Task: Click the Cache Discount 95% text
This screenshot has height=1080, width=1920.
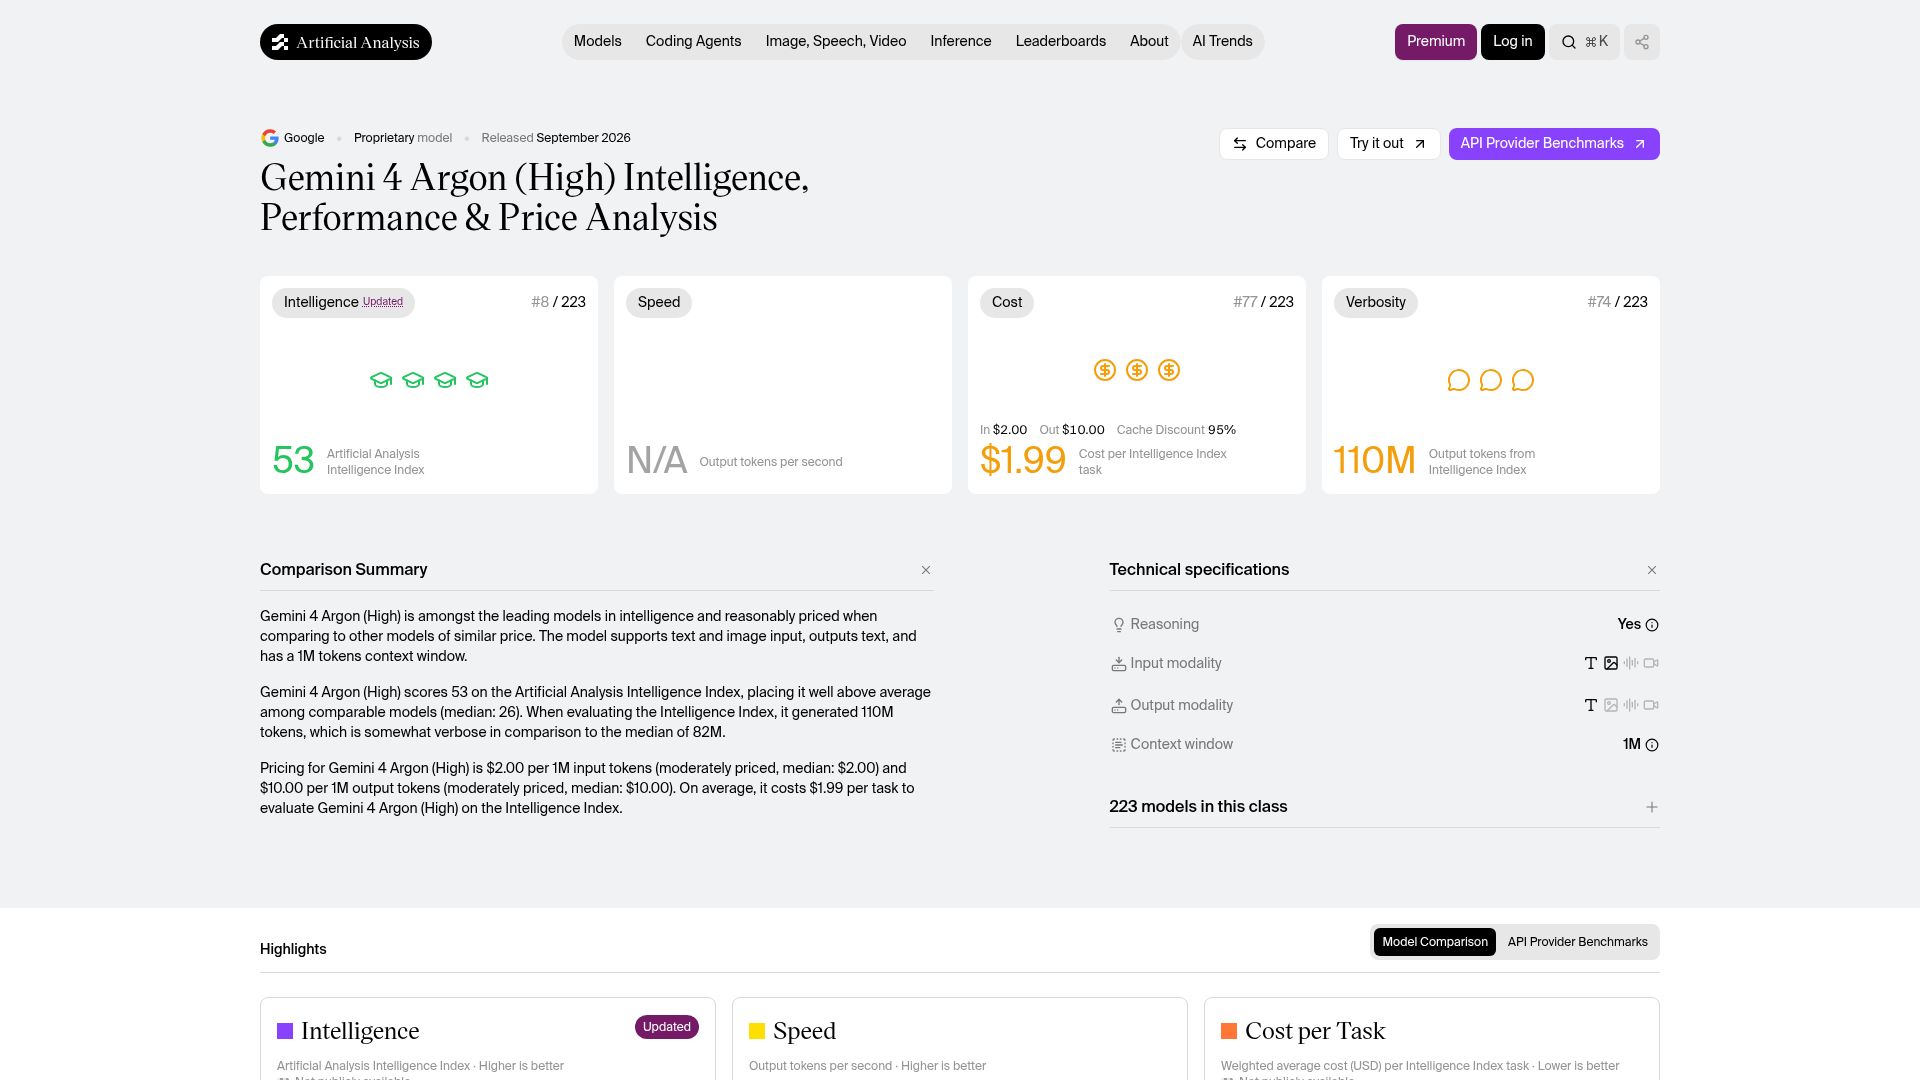Action: point(1176,430)
